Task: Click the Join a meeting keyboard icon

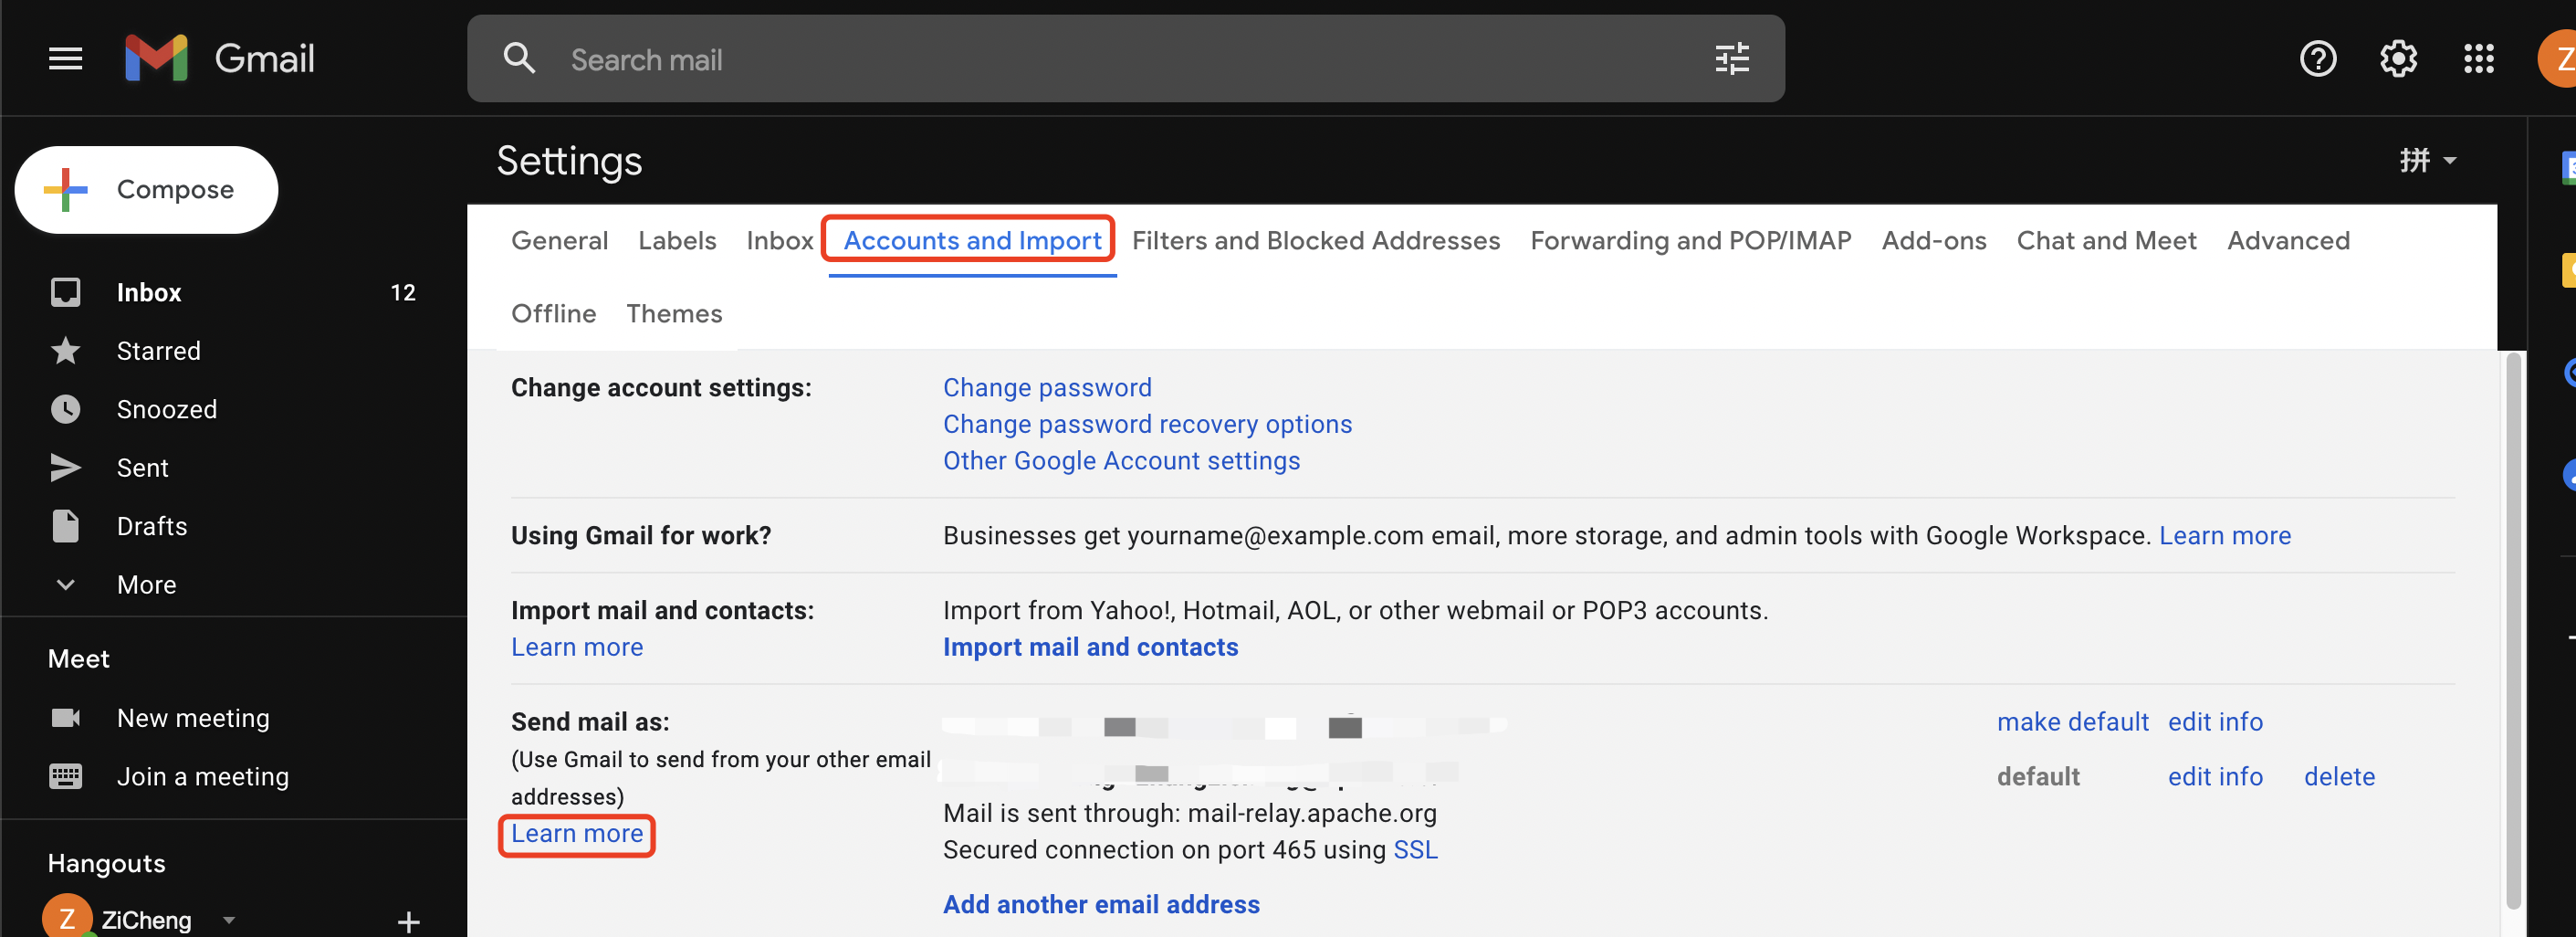Action: pos(66,776)
